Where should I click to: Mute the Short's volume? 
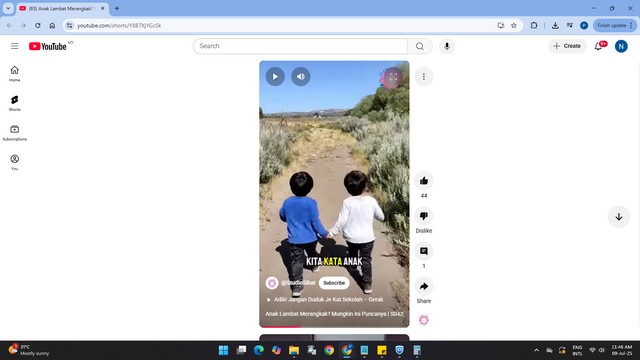point(300,76)
